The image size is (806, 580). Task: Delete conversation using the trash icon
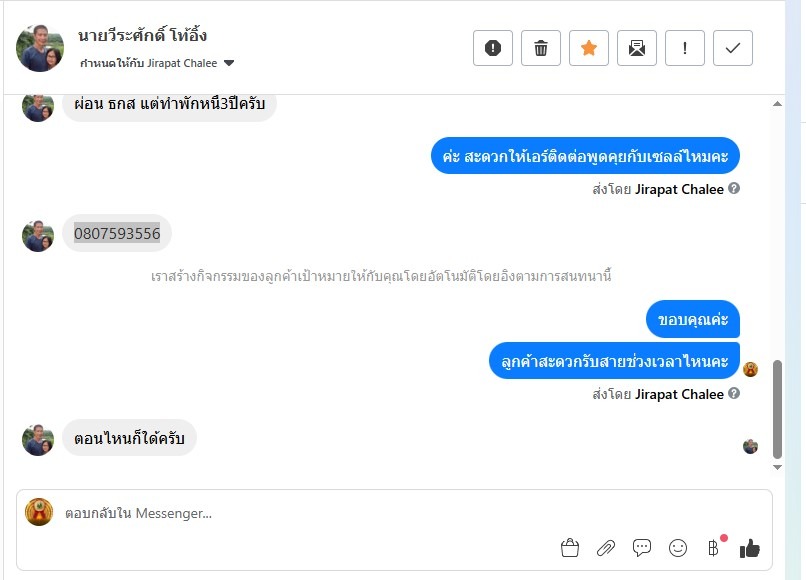[x=541, y=48]
